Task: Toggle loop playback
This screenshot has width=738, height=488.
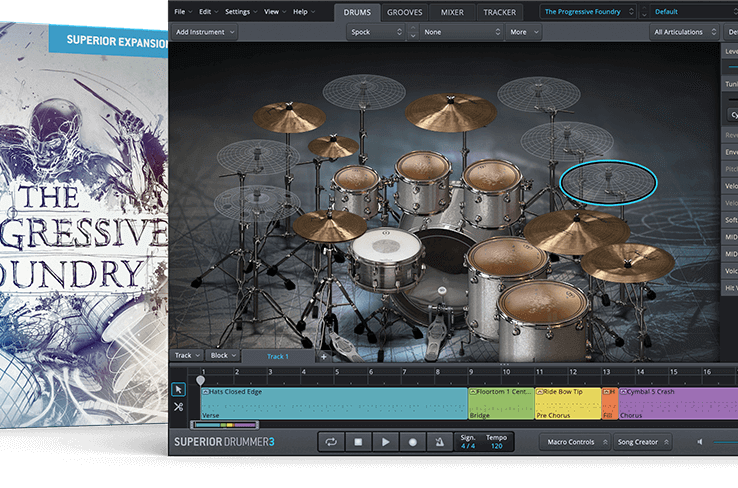Action: click(x=331, y=442)
